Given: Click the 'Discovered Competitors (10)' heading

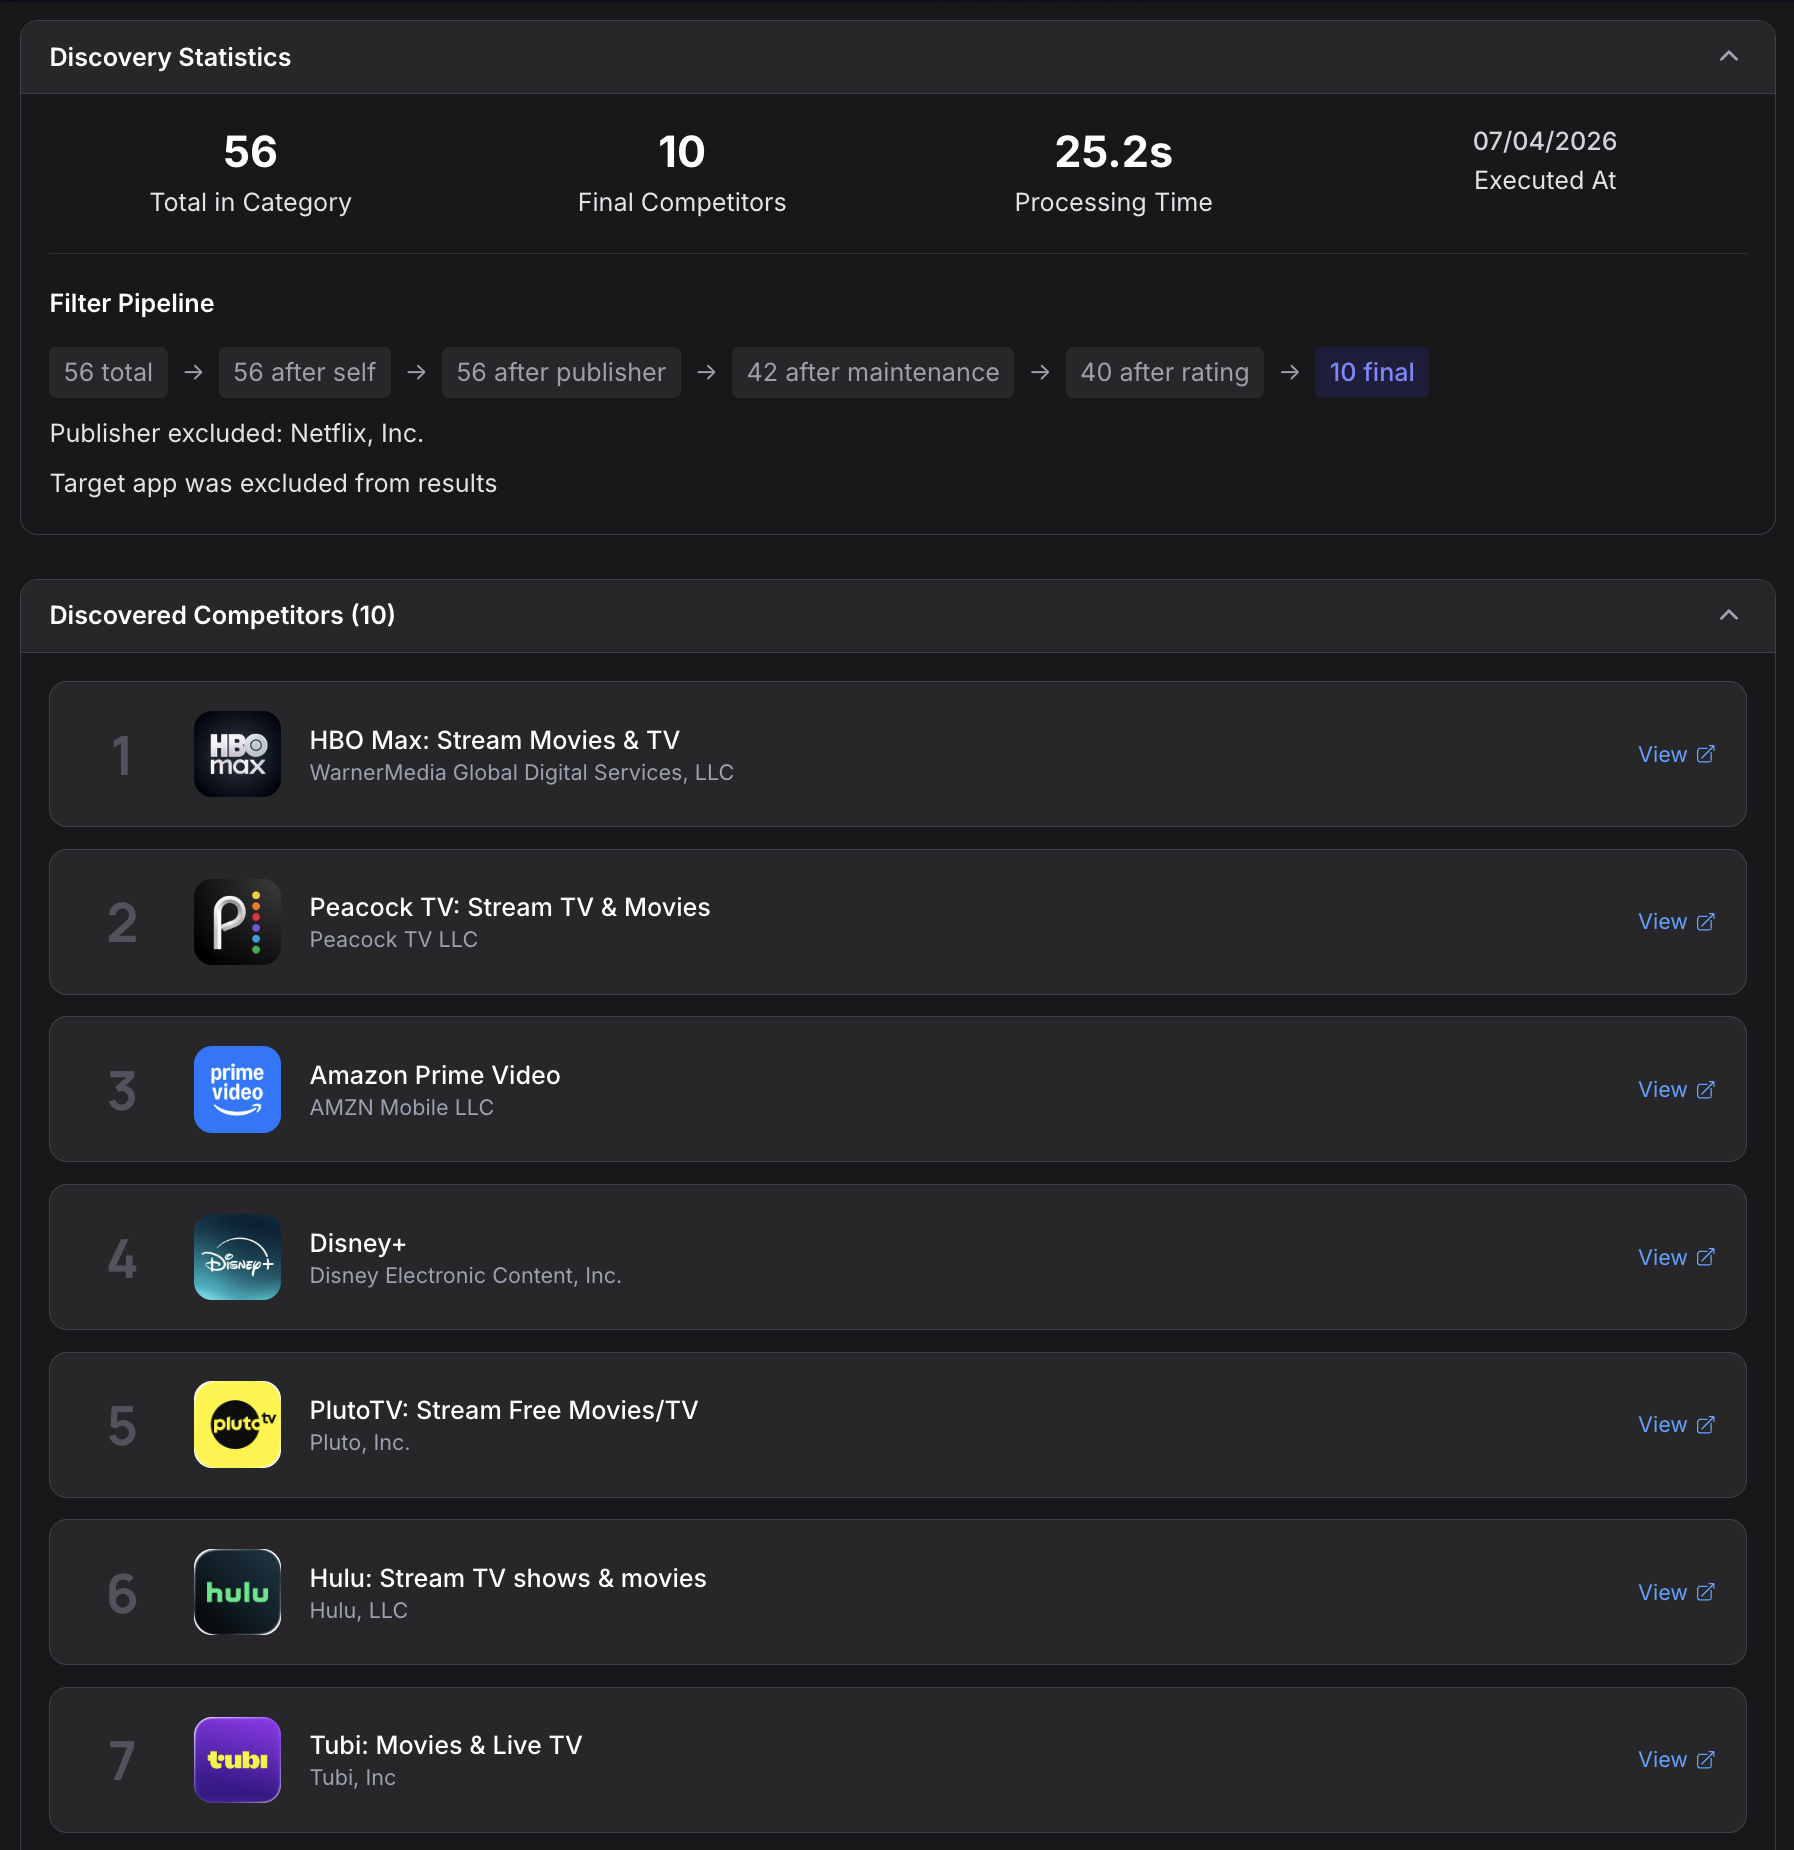Looking at the screenshot, I should point(222,615).
